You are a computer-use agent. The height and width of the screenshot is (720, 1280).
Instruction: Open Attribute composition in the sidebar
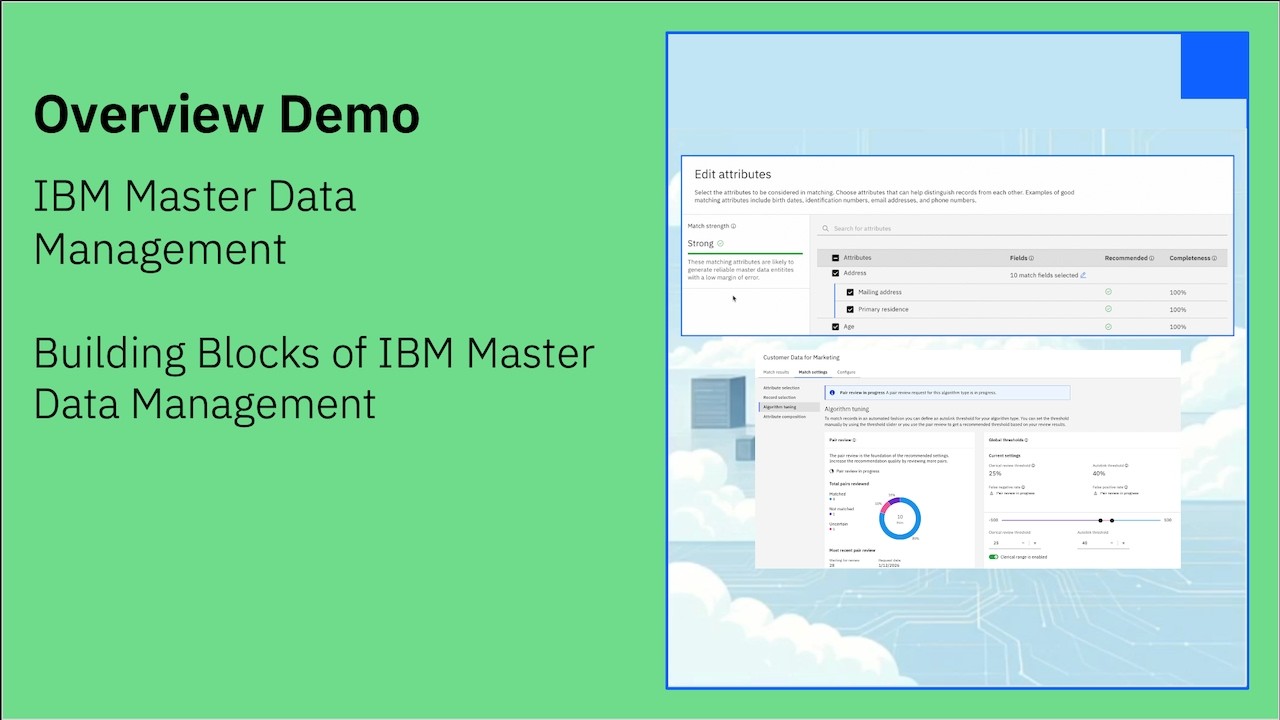[785, 416]
